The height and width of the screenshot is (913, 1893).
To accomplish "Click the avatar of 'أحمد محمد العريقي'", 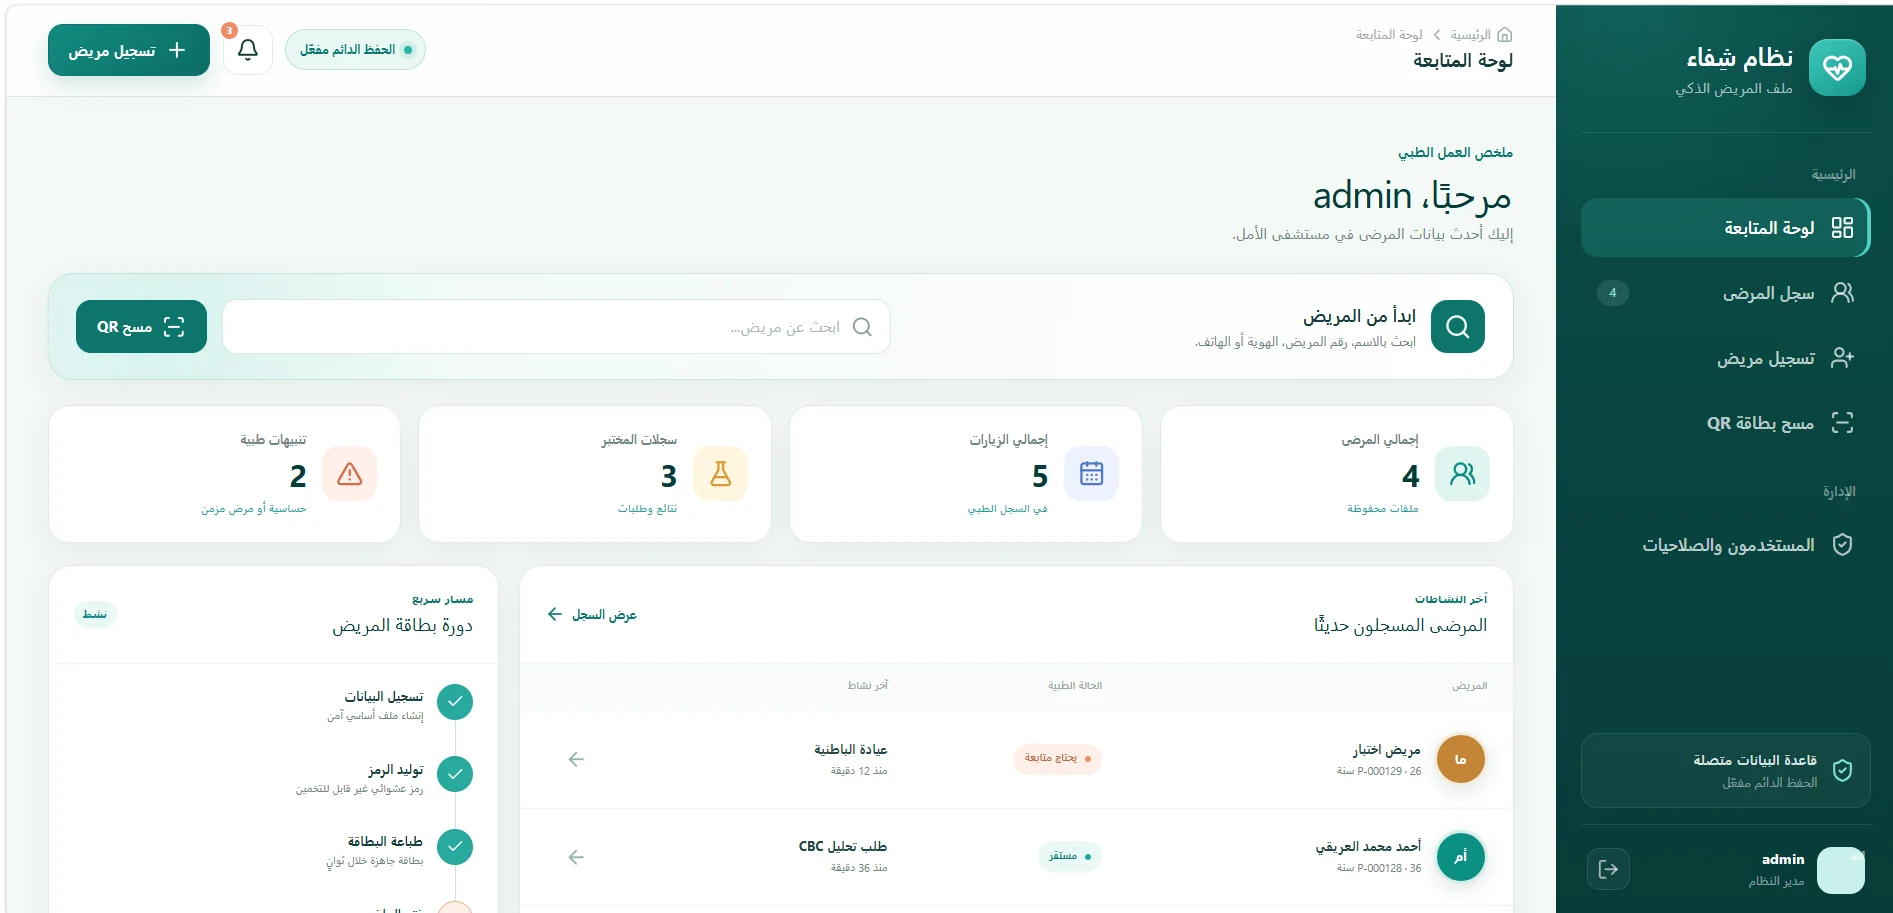I will tap(1460, 857).
